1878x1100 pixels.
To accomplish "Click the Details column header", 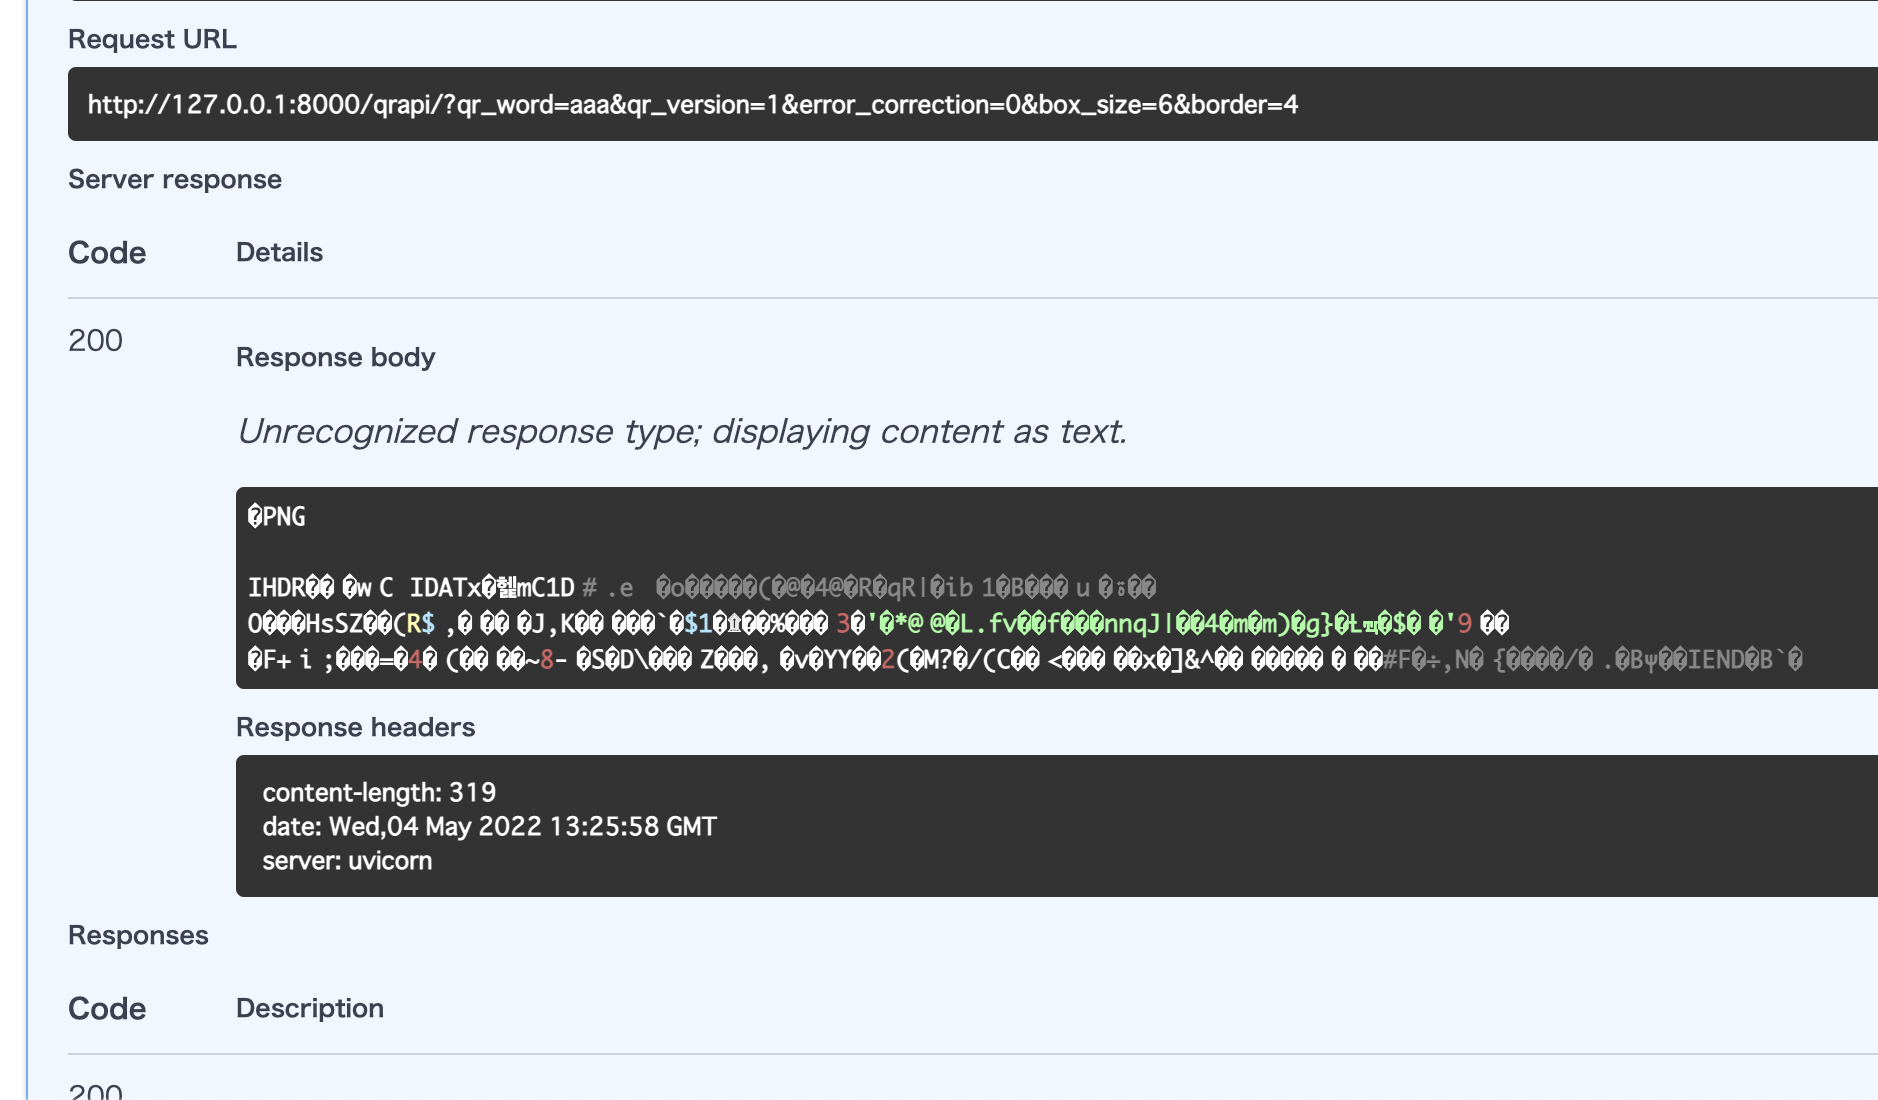I will click(279, 252).
